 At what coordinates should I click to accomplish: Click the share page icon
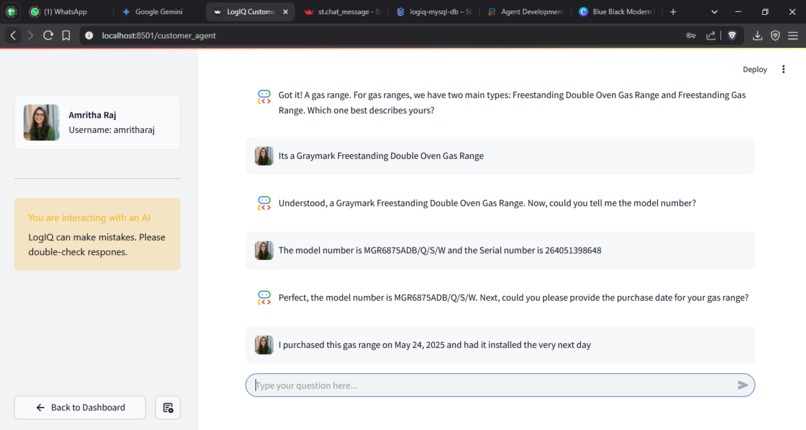tap(711, 35)
